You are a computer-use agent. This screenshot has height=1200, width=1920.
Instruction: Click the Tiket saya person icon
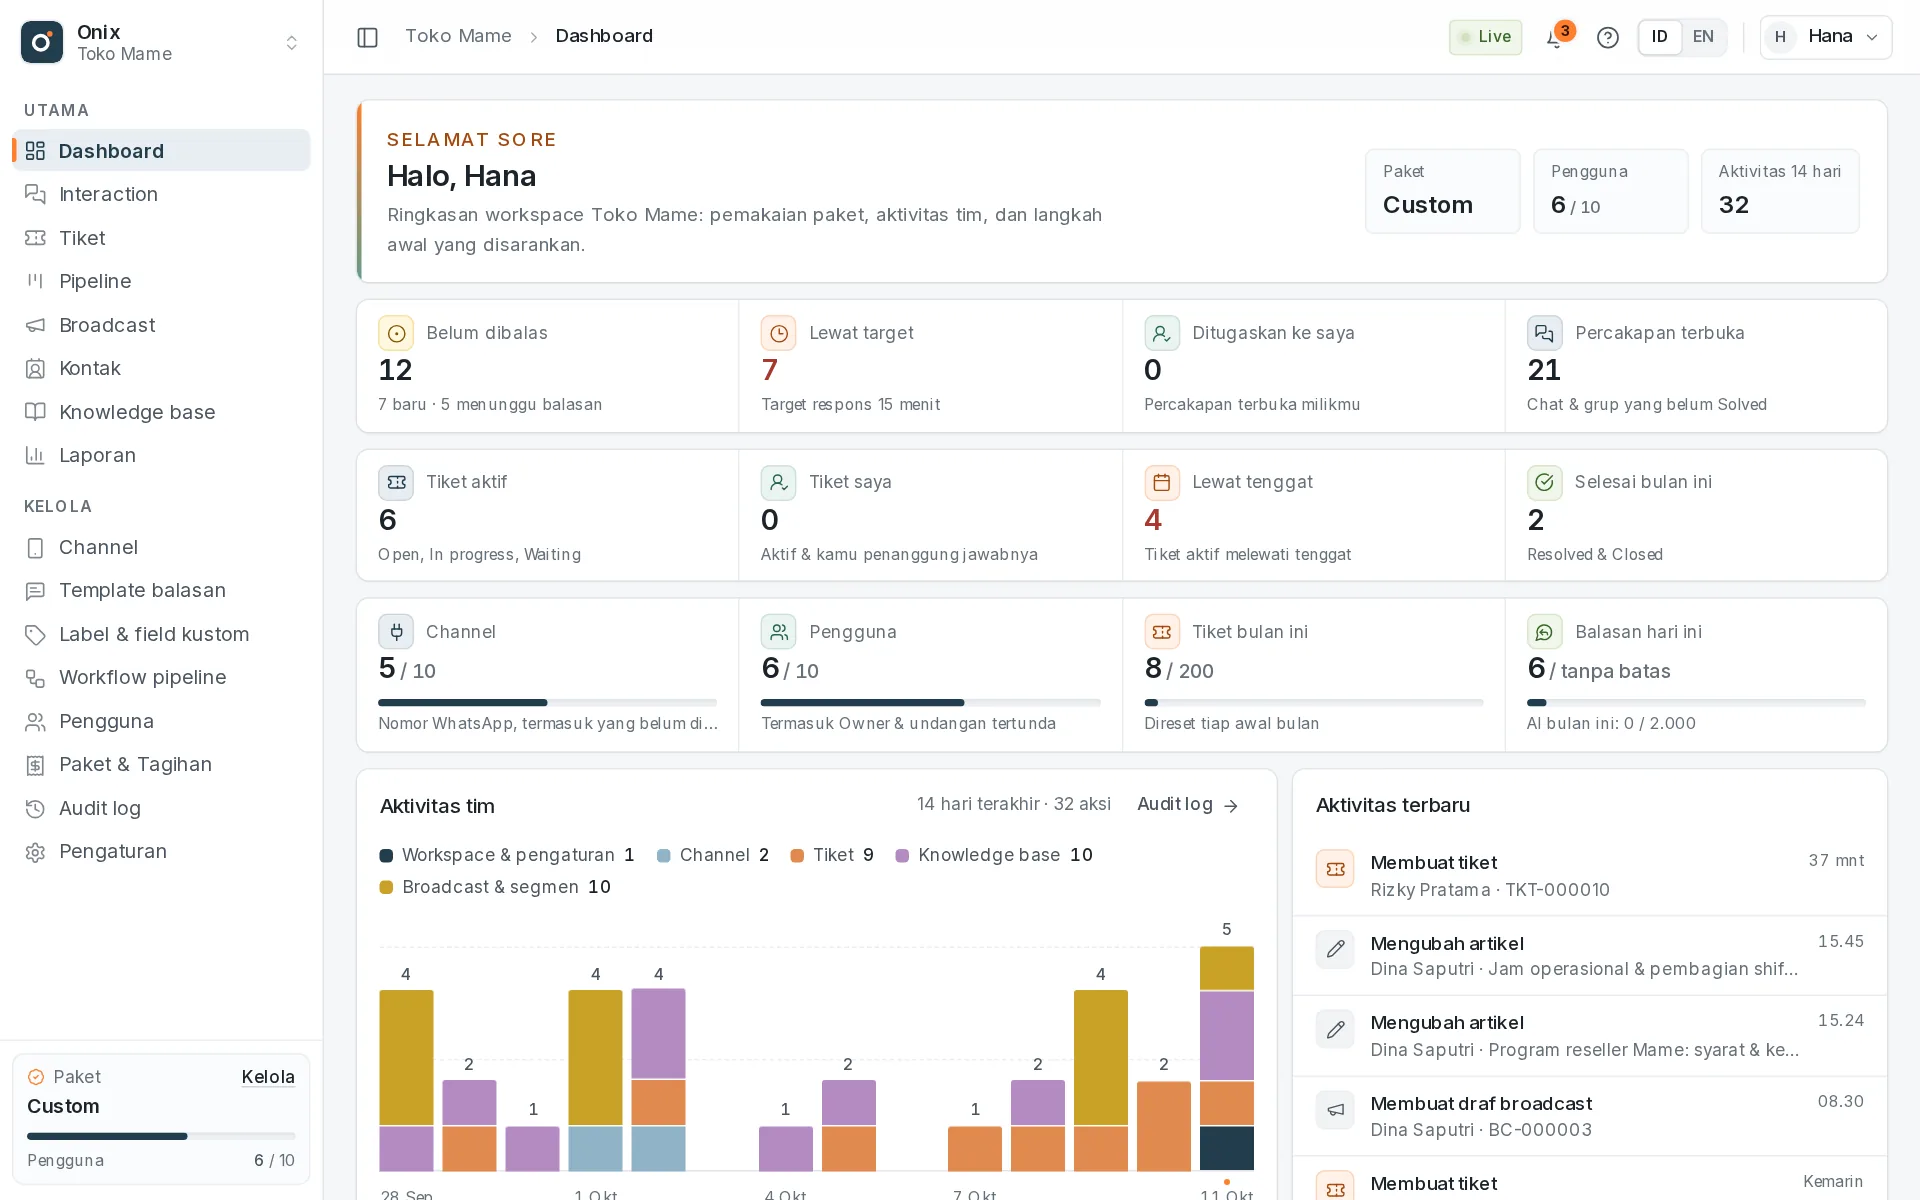point(779,482)
